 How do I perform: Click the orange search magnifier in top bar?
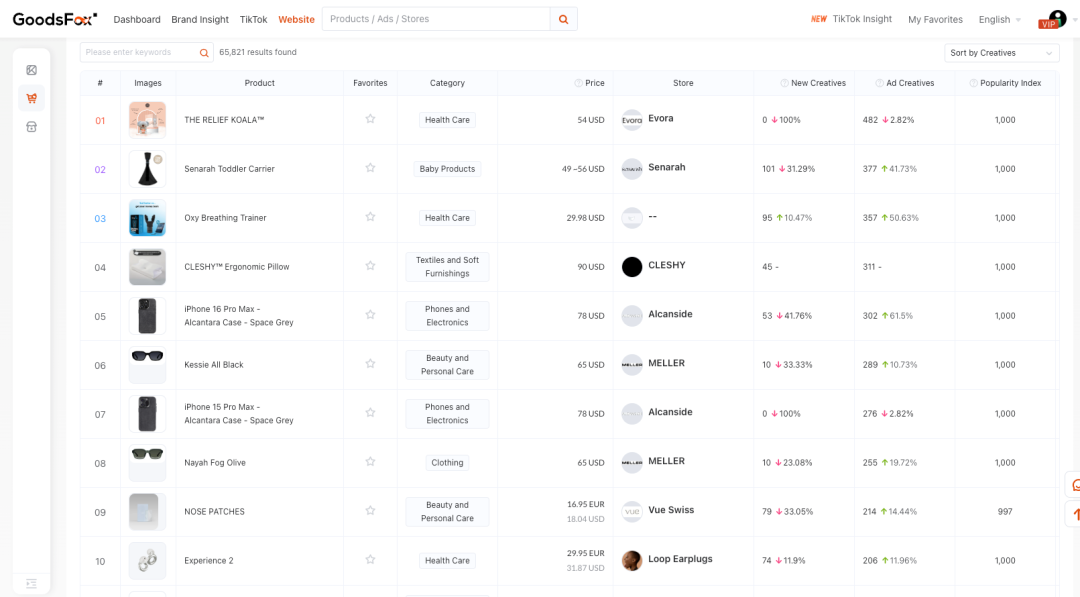(563, 19)
